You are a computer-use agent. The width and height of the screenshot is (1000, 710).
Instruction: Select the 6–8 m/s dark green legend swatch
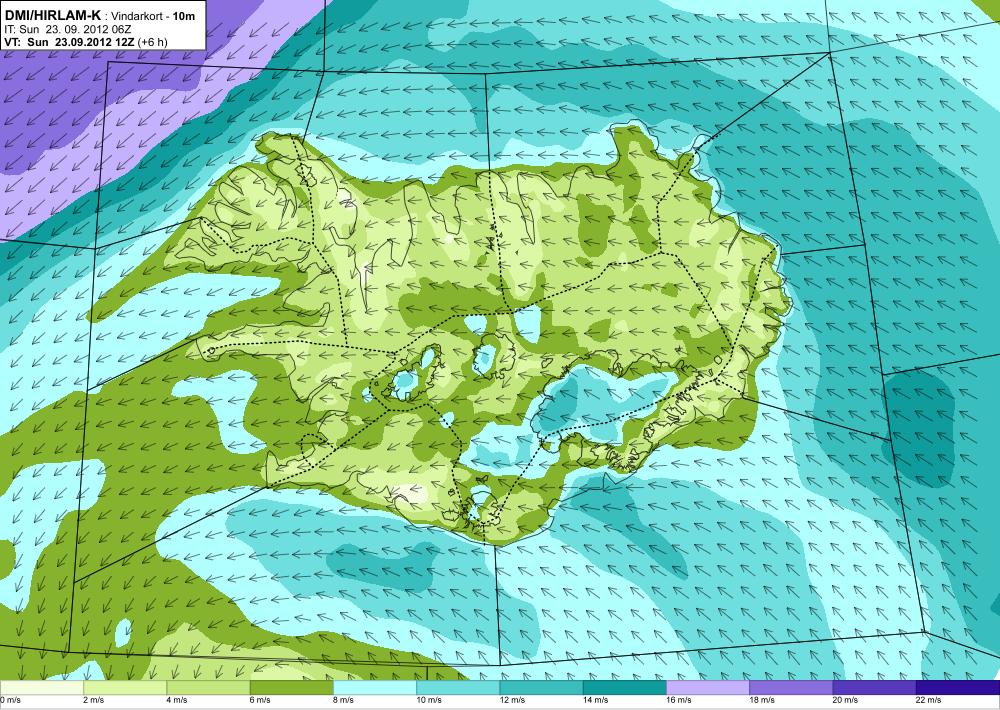(291, 688)
